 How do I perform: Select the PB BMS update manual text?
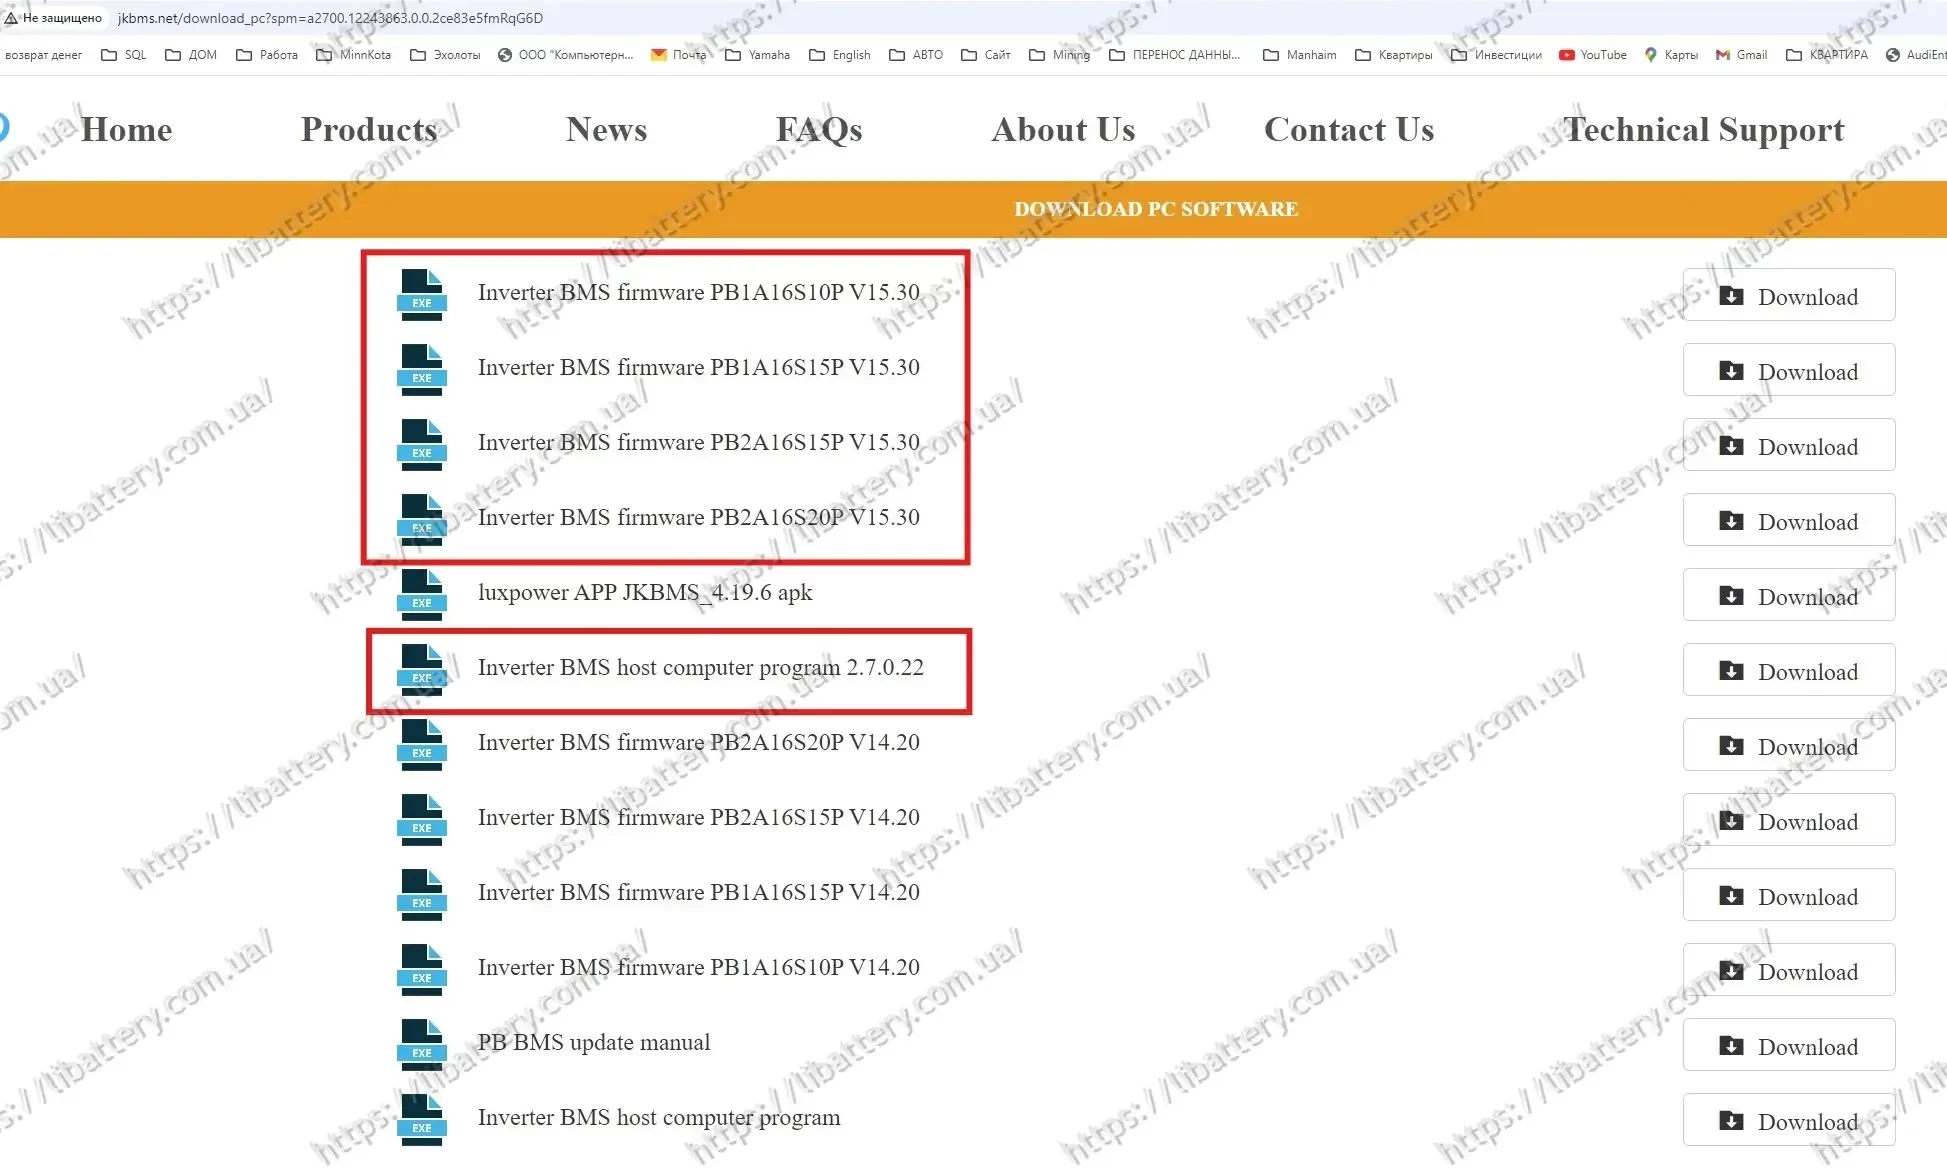click(x=594, y=1042)
